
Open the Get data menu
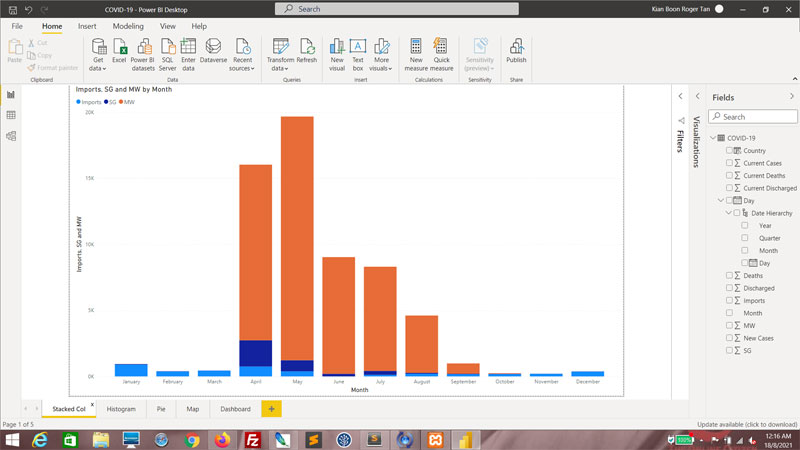pos(98,55)
